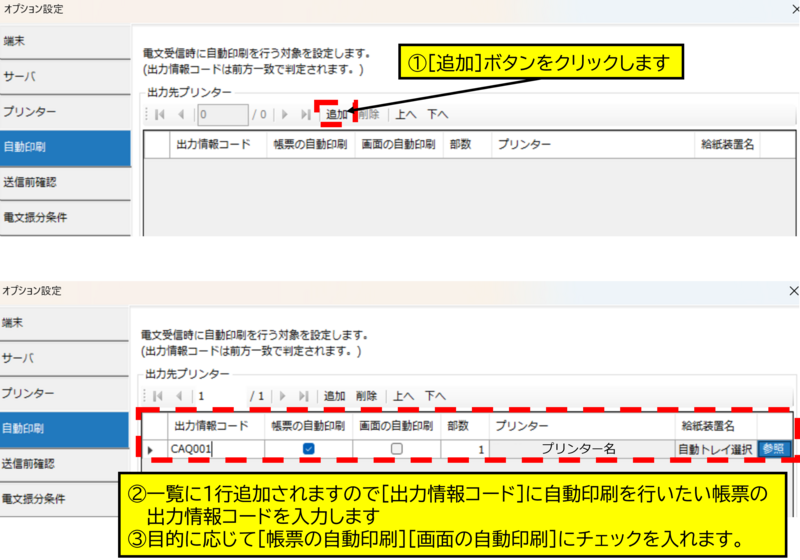The image size is (800, 560).
Task: Click the previous-record arrow in lower toolbar
Action: click(181, 396)
